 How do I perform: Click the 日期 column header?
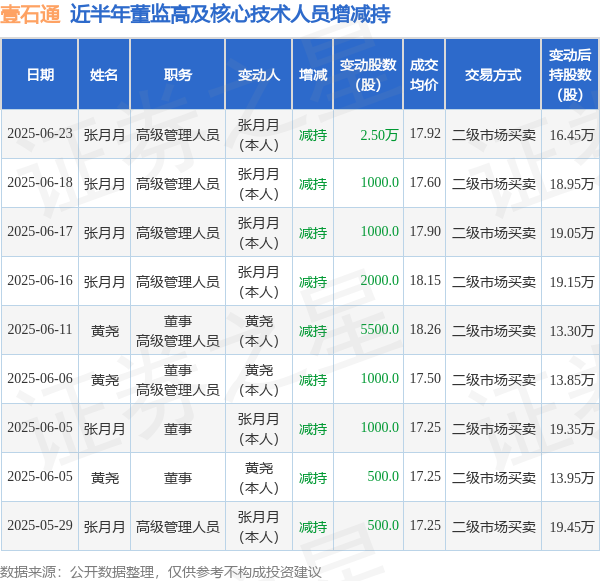point(40,75)
